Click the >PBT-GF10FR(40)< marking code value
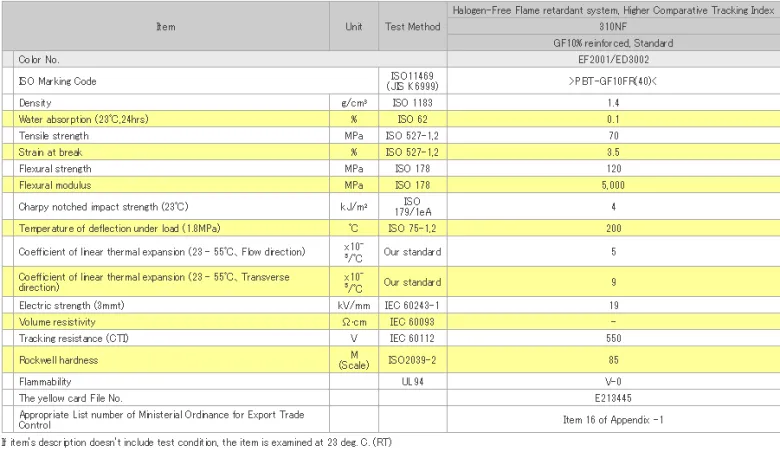 pyautogui.click(x=613, y=81)
